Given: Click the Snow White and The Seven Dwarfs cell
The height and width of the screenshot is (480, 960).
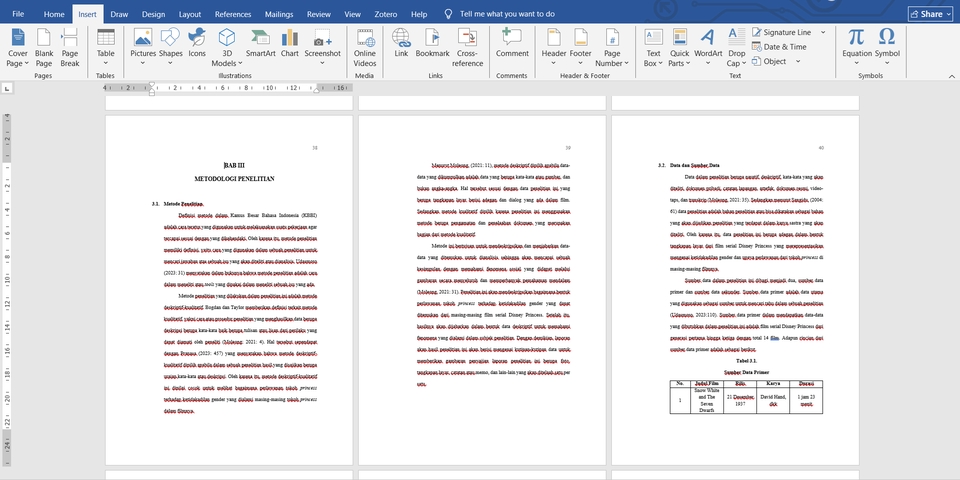Looking at the screenshot, I should tap(707, 400).
